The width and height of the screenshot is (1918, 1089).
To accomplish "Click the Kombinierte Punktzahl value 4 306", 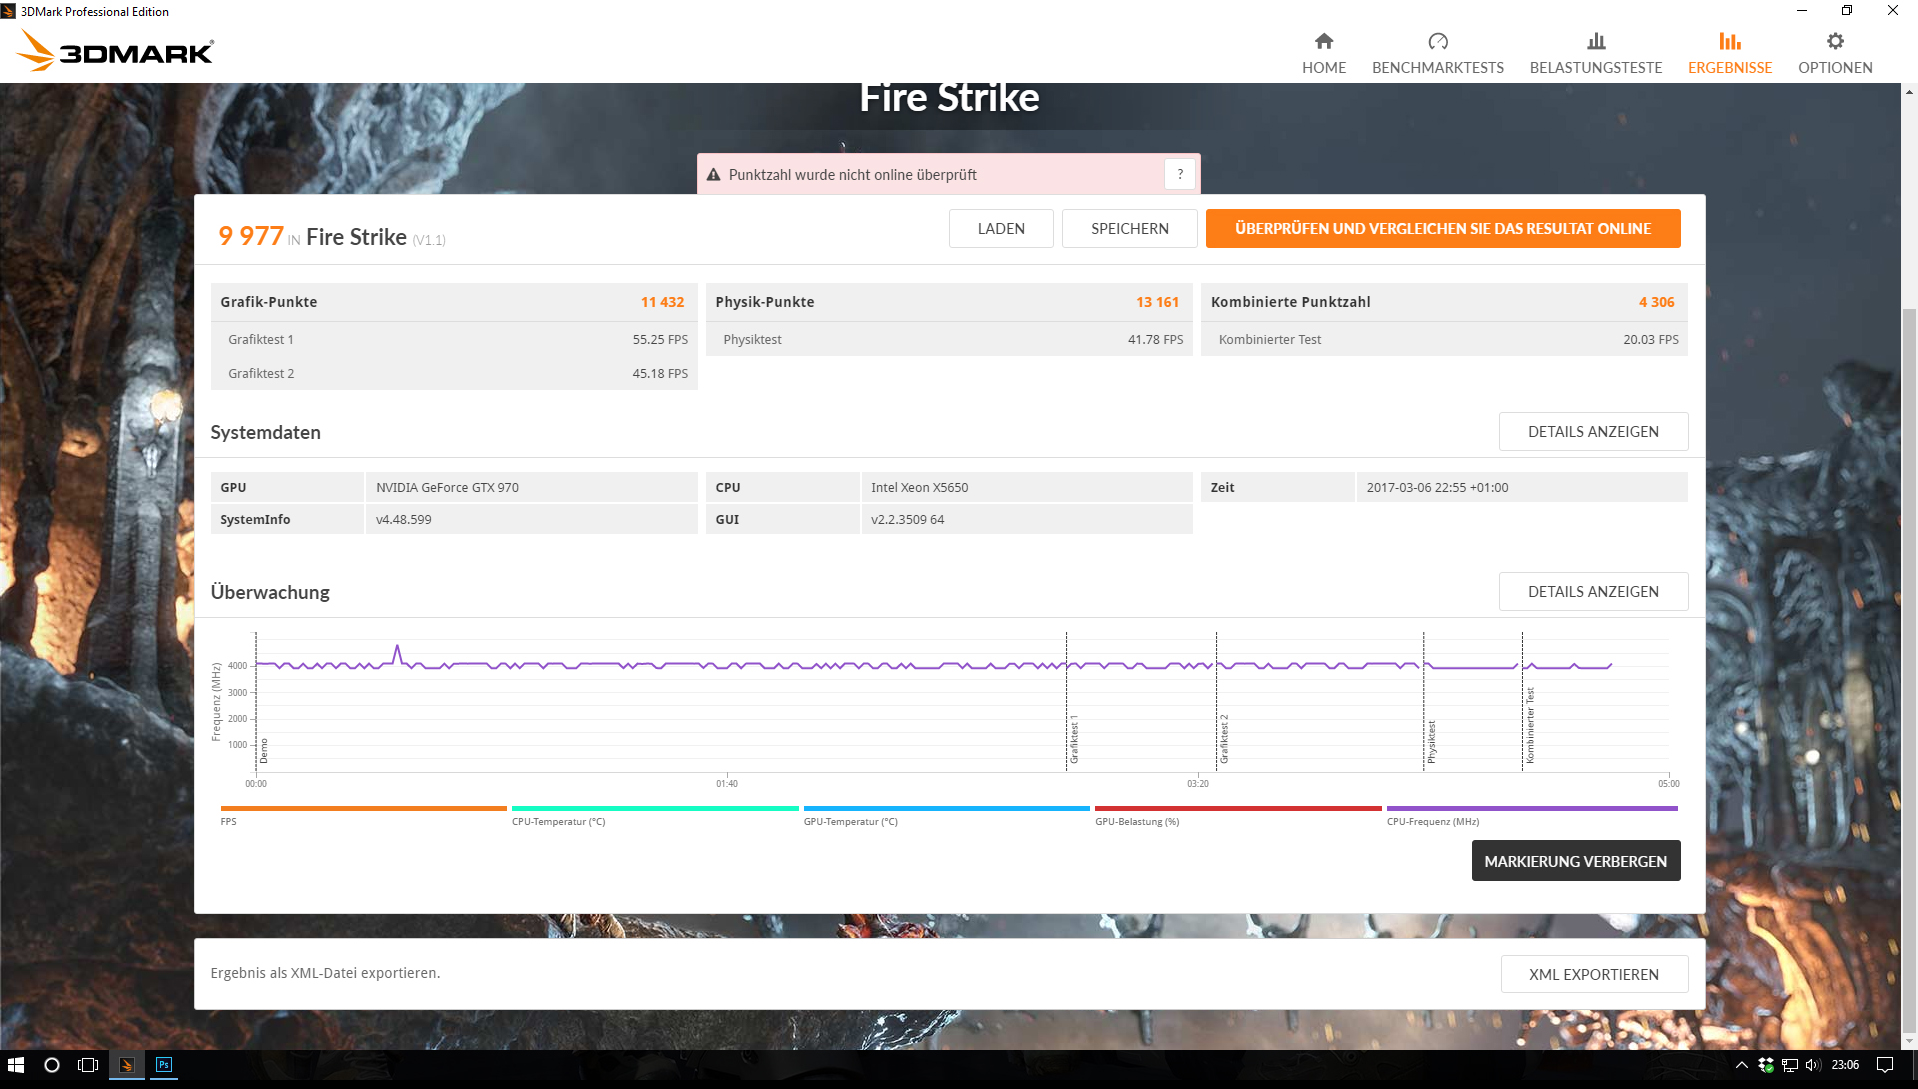I will (1656, 302).
